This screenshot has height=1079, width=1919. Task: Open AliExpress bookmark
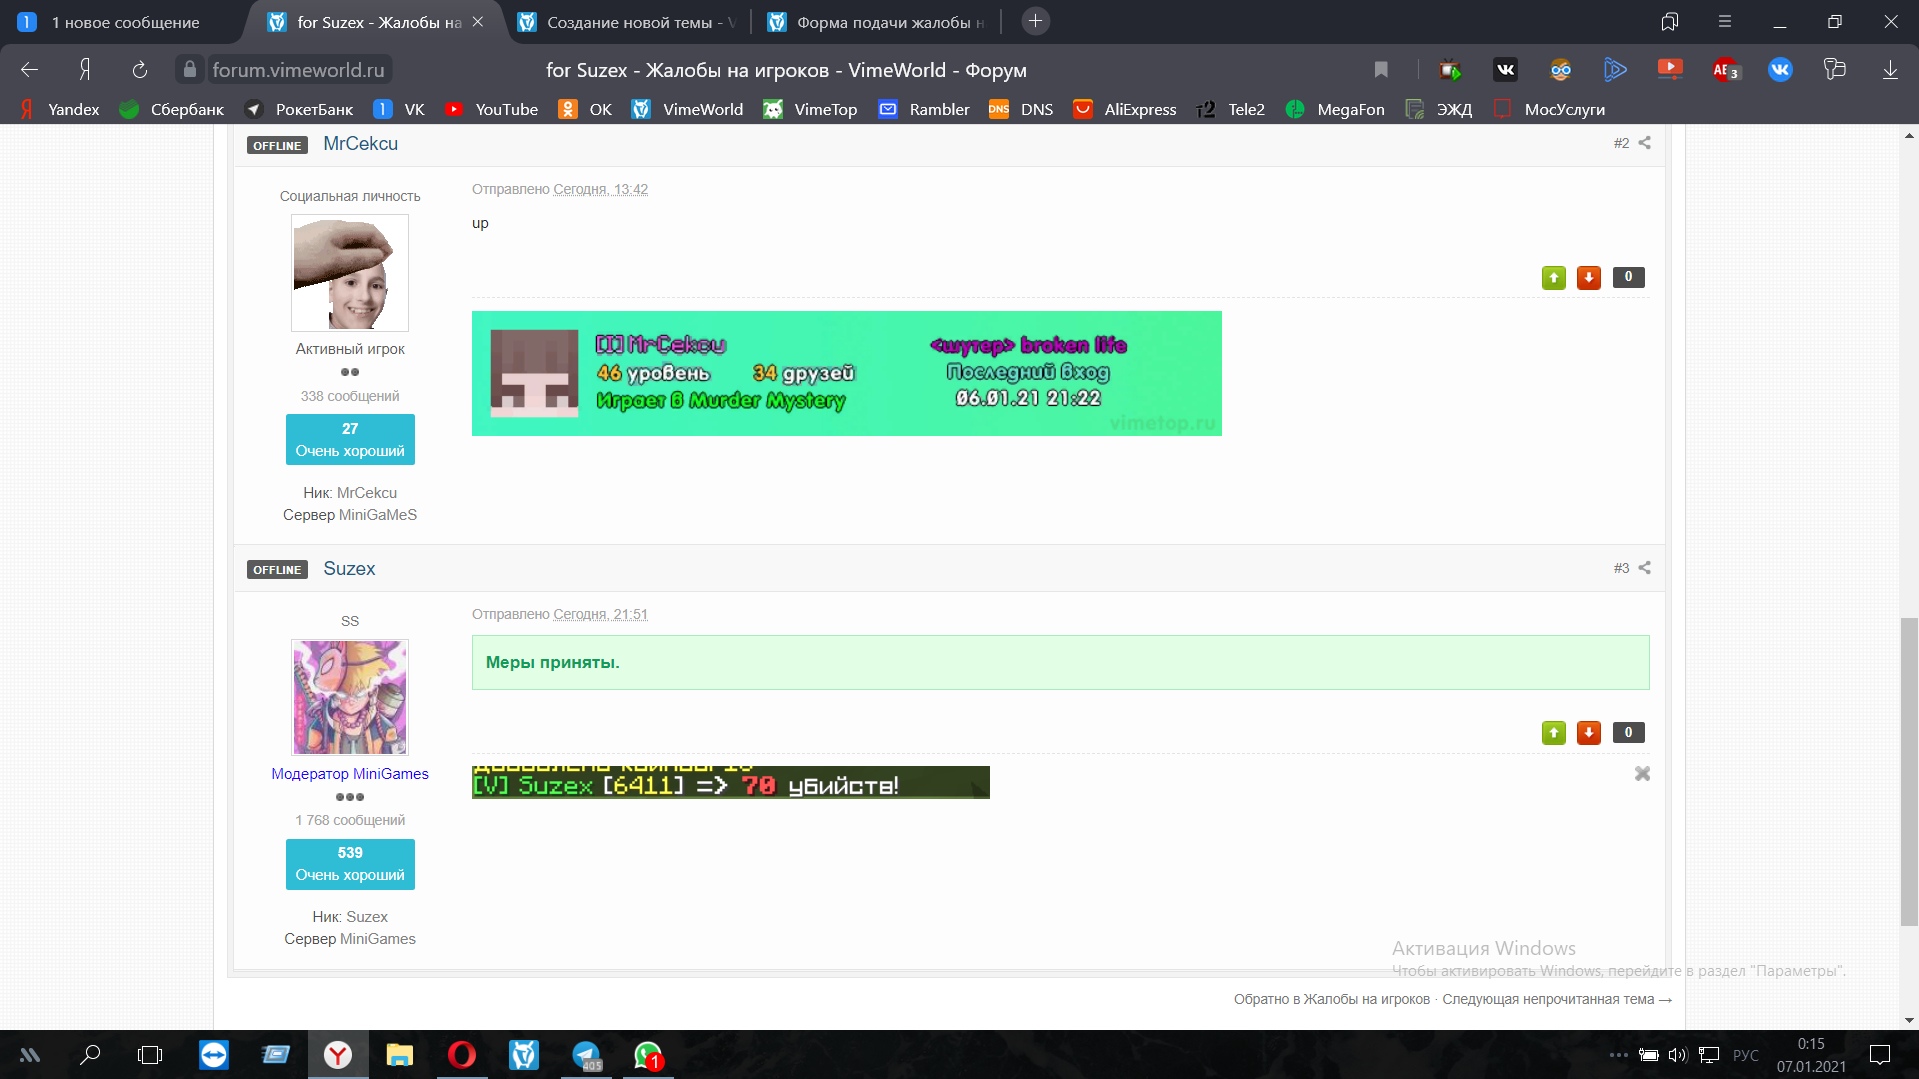tap(1125, 109)
